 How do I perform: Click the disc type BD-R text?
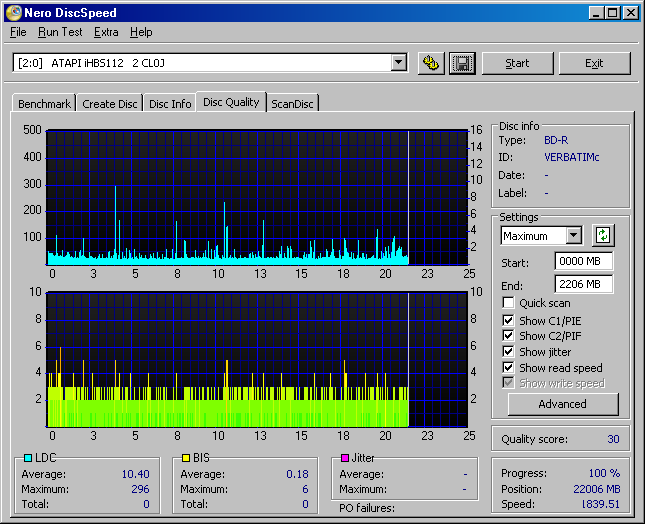556,140
